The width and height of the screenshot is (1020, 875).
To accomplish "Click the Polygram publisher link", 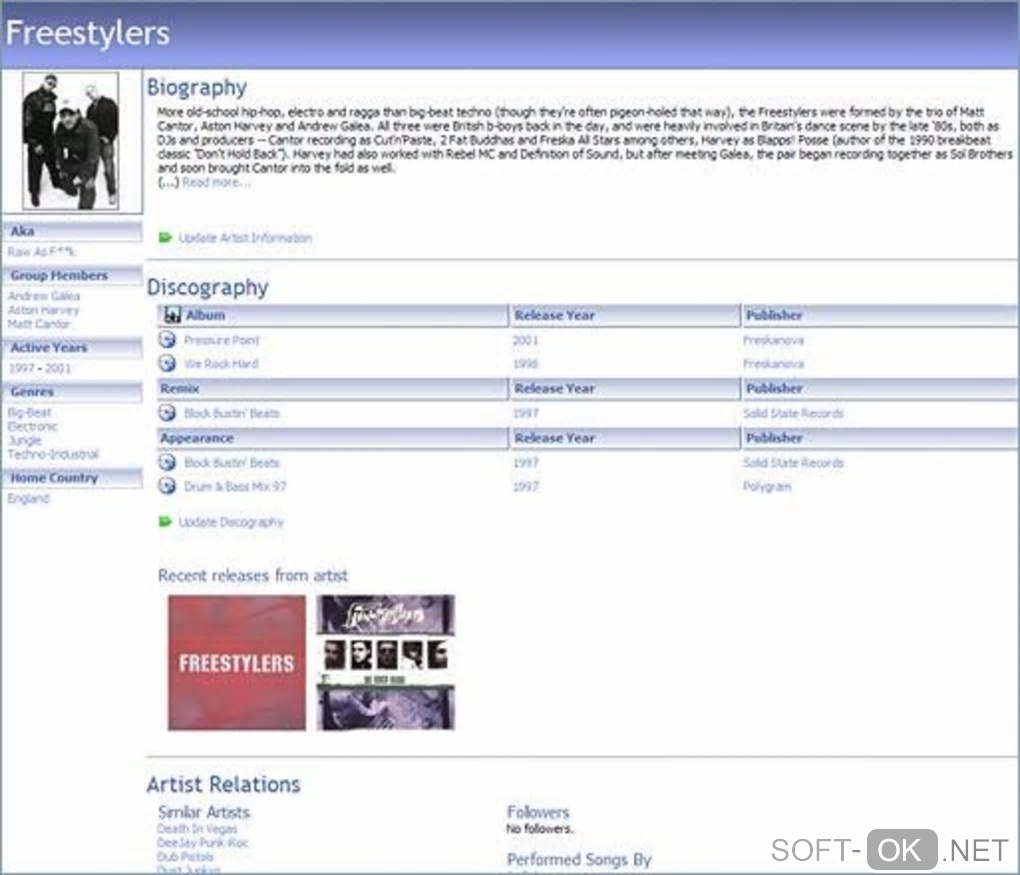I will click(x=767, y=486).
